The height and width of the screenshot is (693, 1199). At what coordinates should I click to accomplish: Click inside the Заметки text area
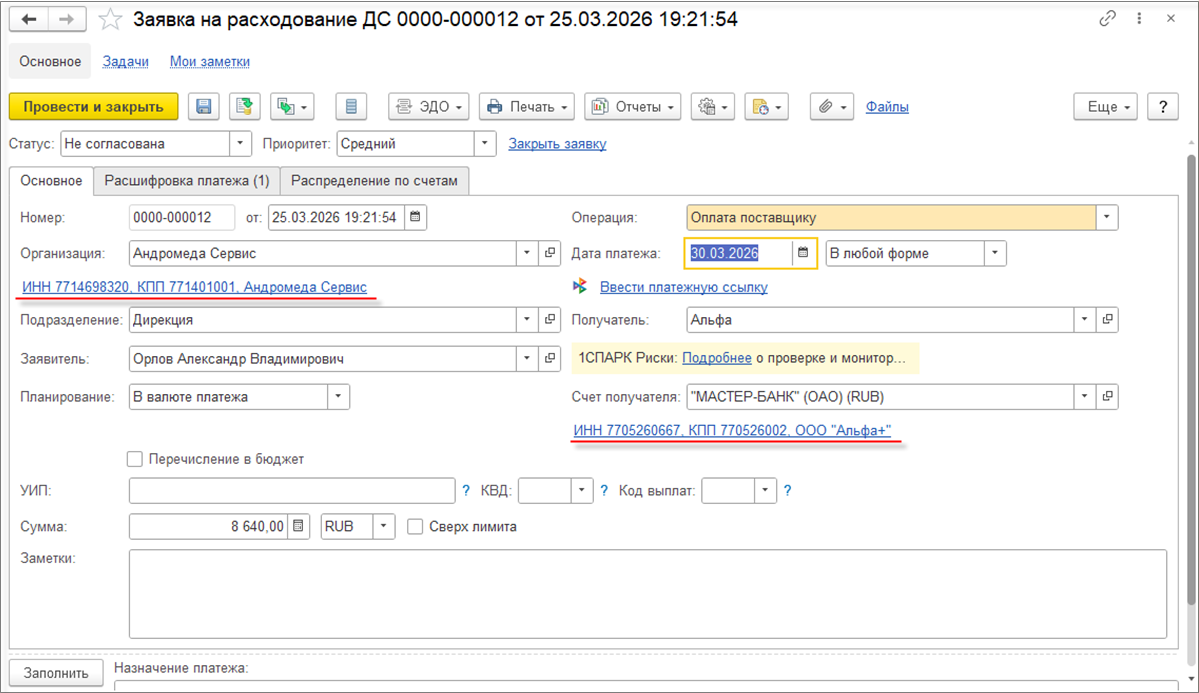tap(647, 593)
